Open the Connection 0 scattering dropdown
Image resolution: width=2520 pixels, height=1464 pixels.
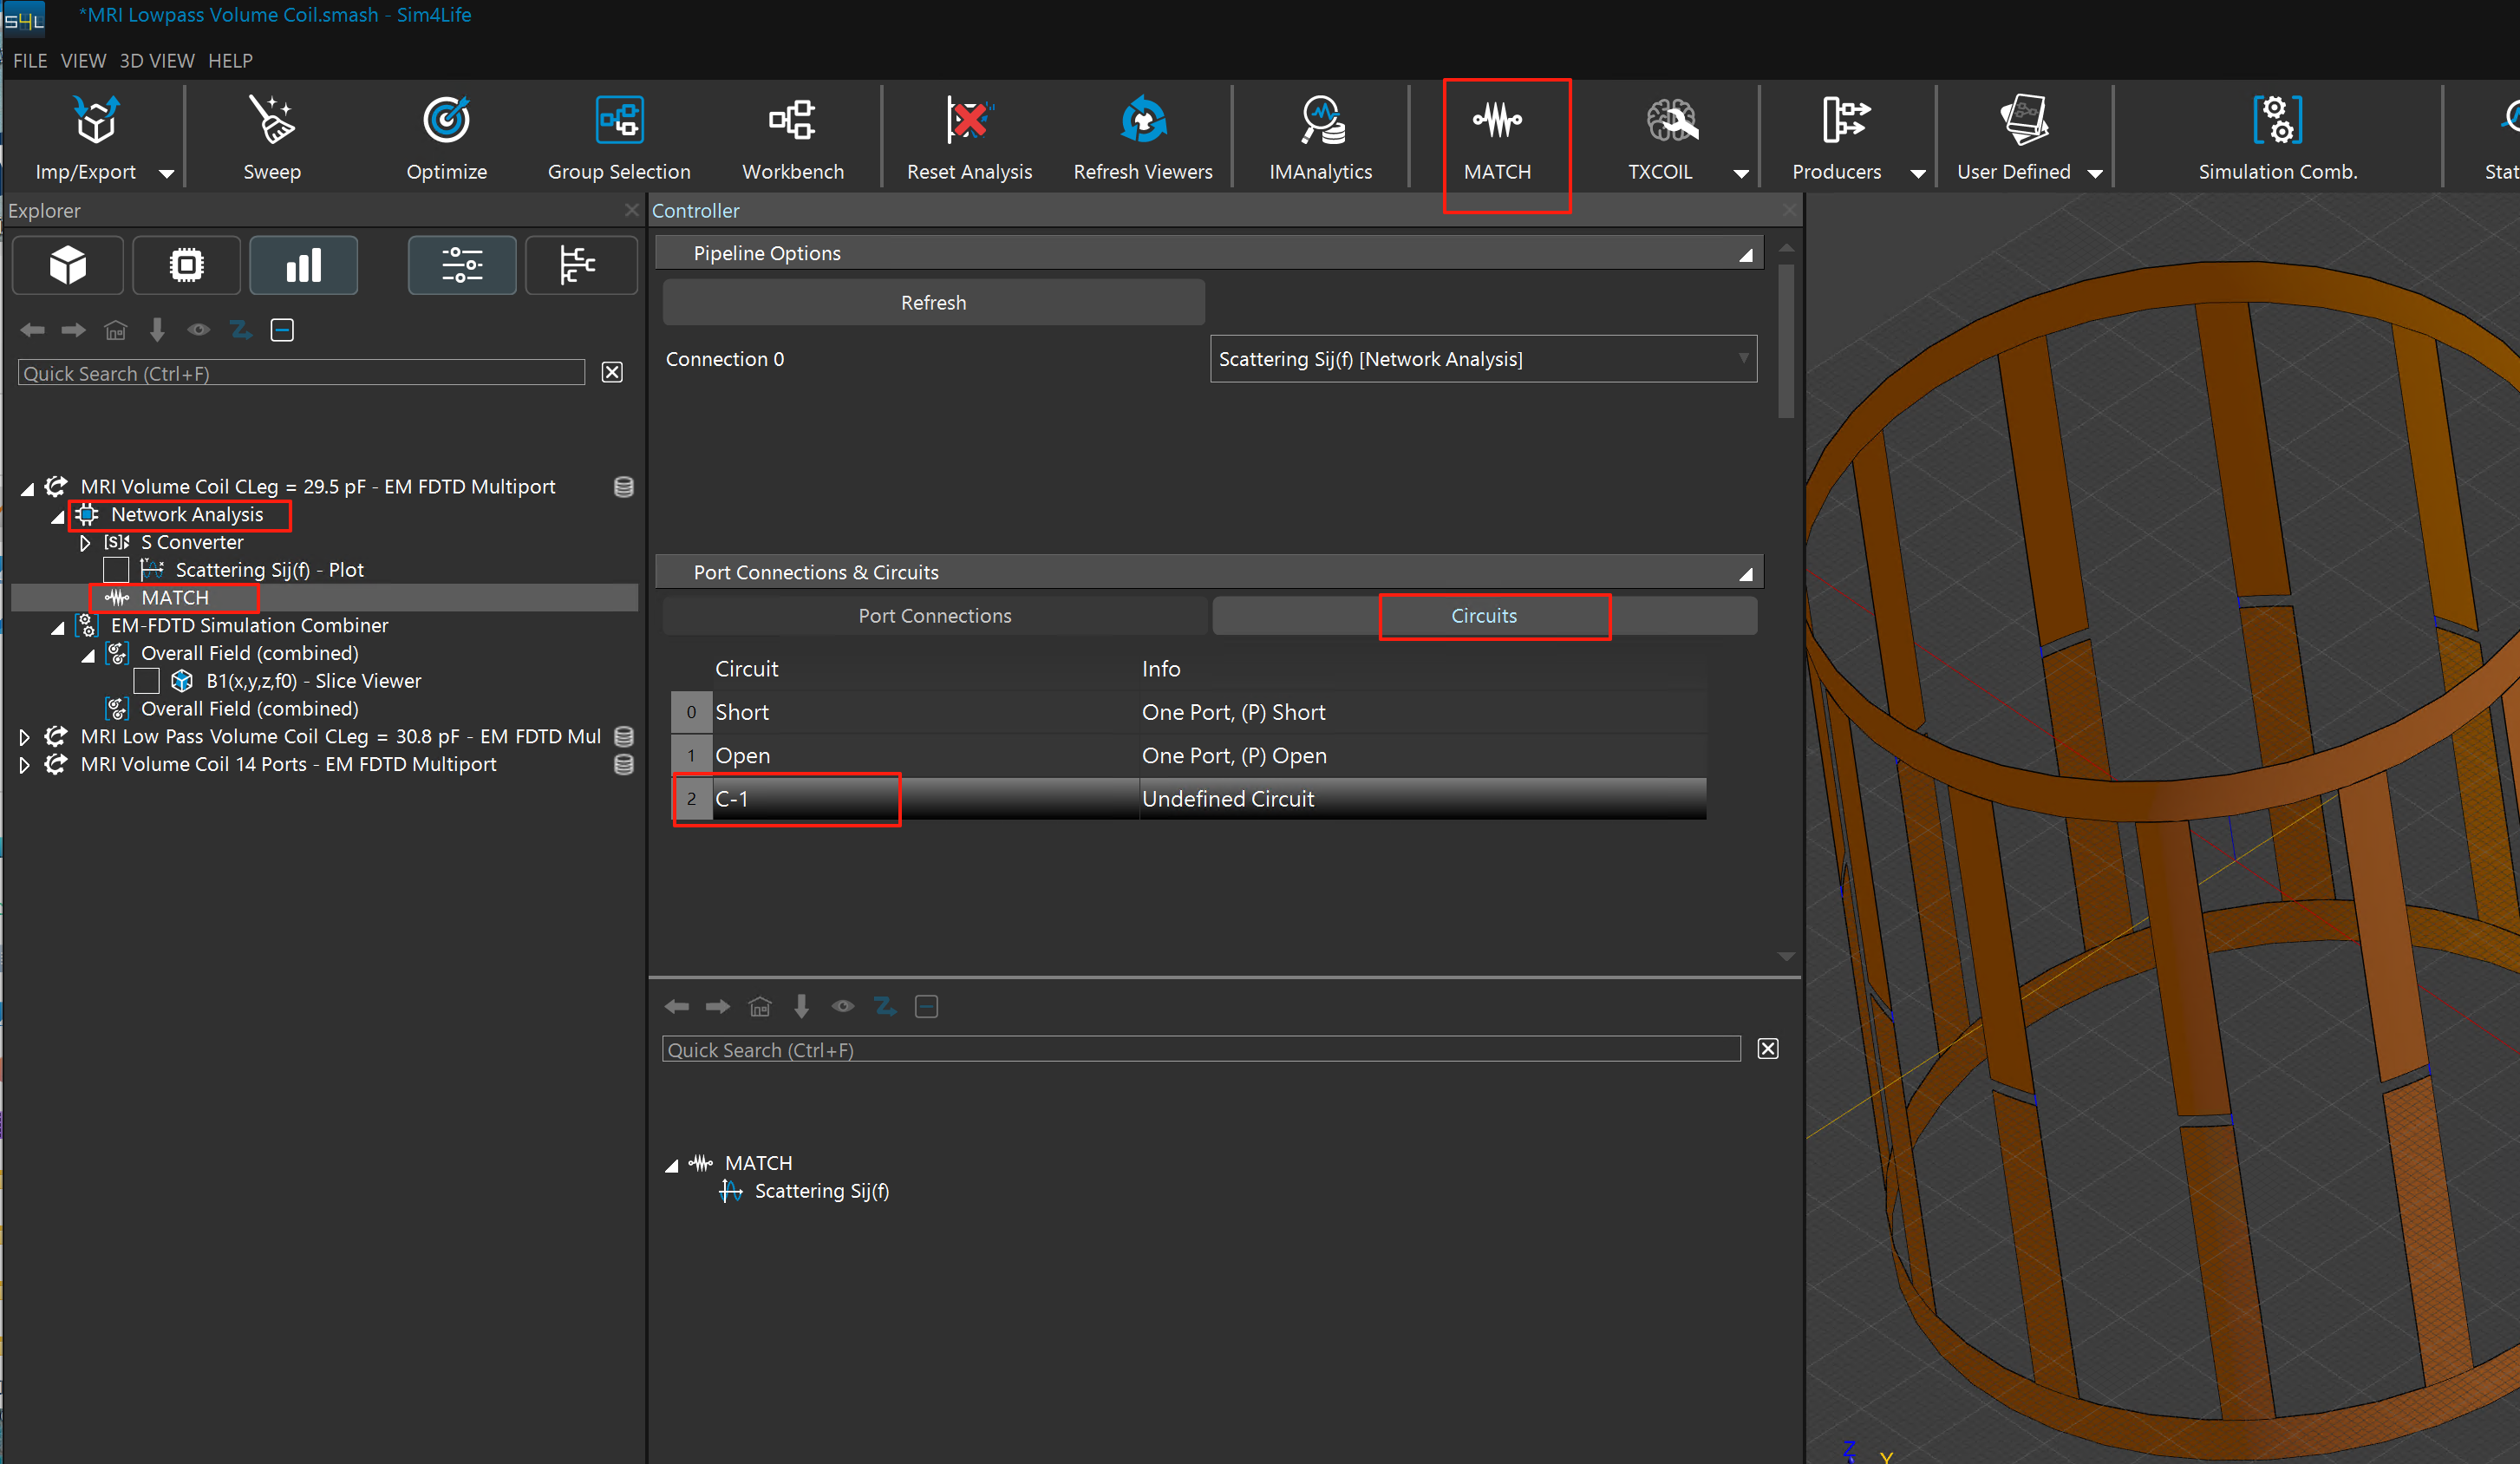1482,359
